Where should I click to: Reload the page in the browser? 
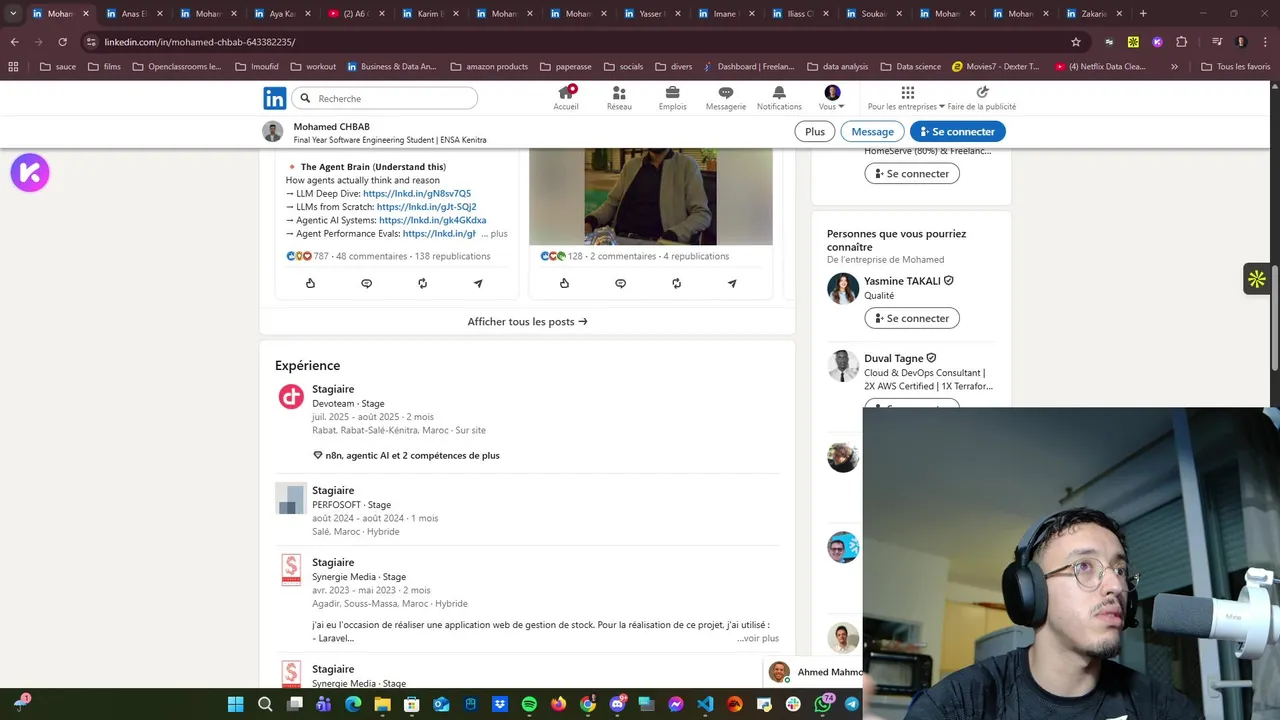point(62,42)
